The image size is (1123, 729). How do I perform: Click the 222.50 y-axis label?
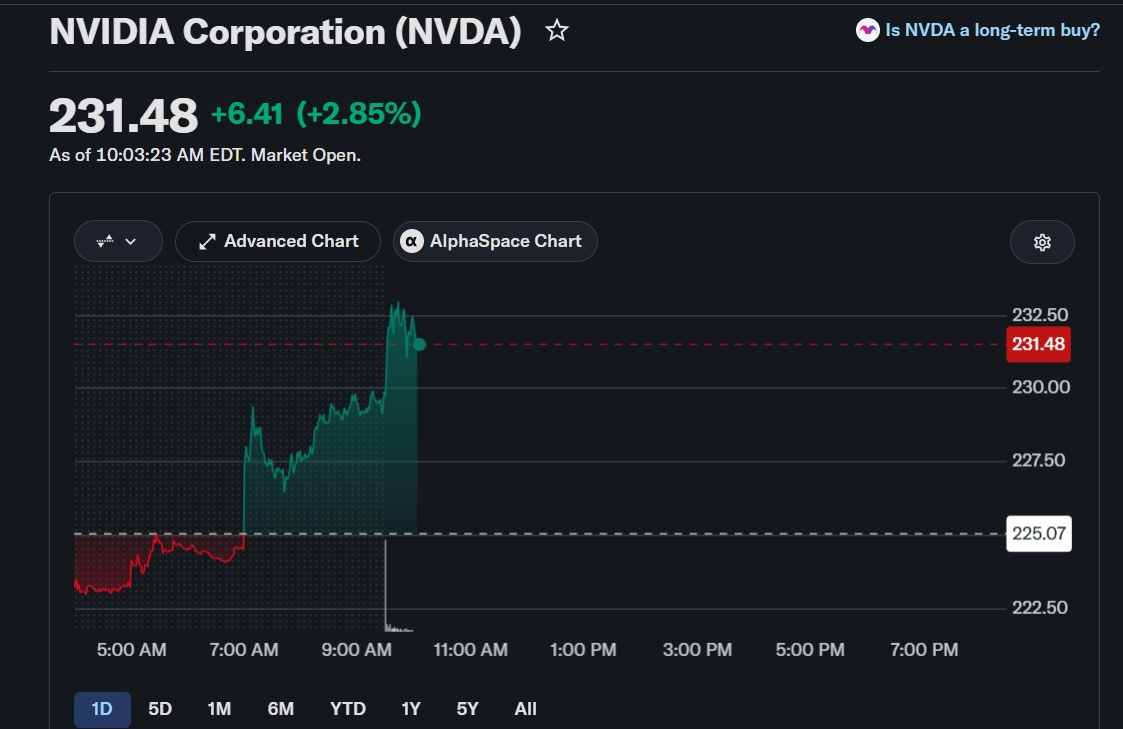1040,608
